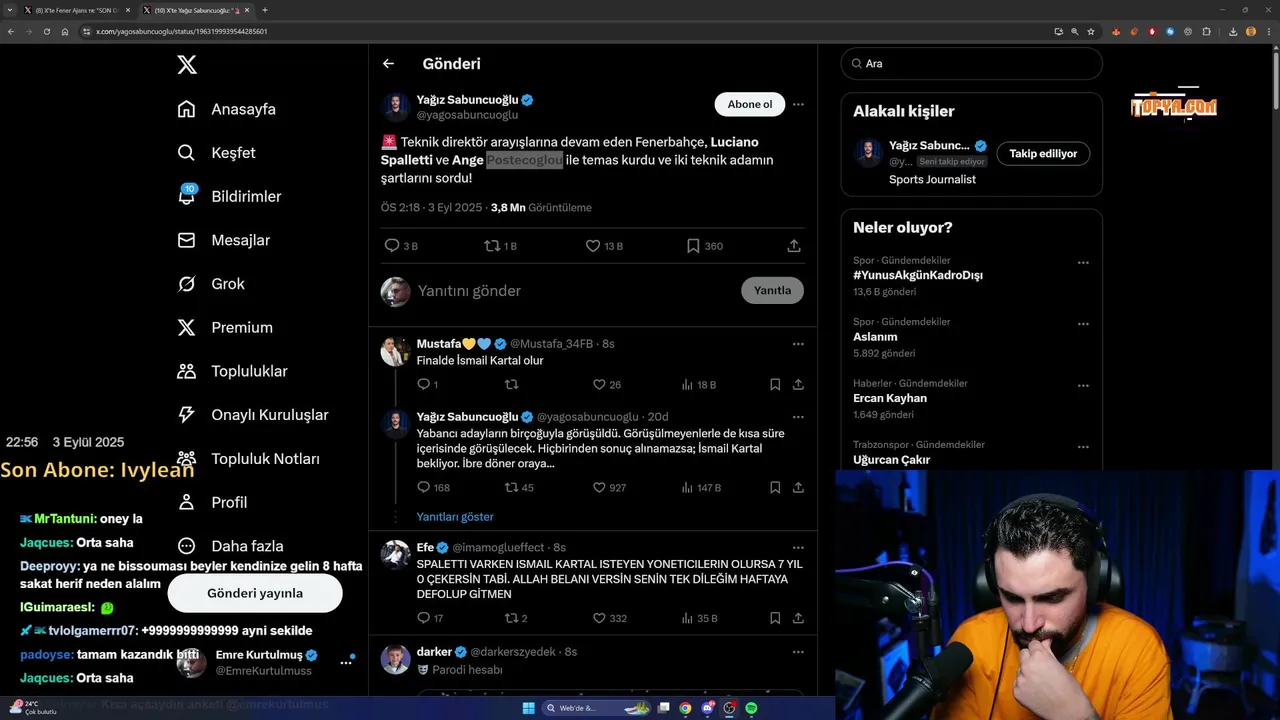This screenshot has width=1280, height=720.
Task: Bookmark Efe's comment
Action: (775, 618)
